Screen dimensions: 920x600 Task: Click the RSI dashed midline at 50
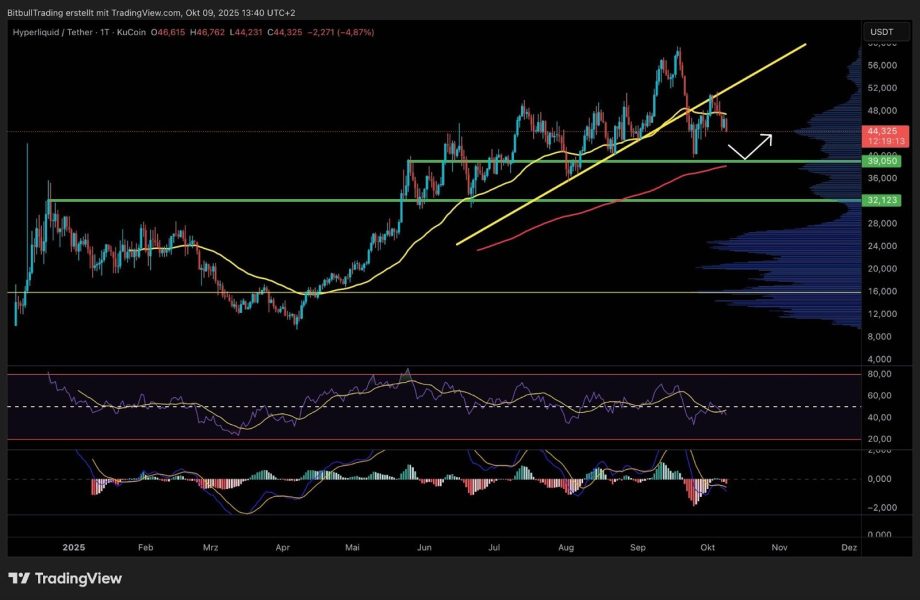point(300,407)
